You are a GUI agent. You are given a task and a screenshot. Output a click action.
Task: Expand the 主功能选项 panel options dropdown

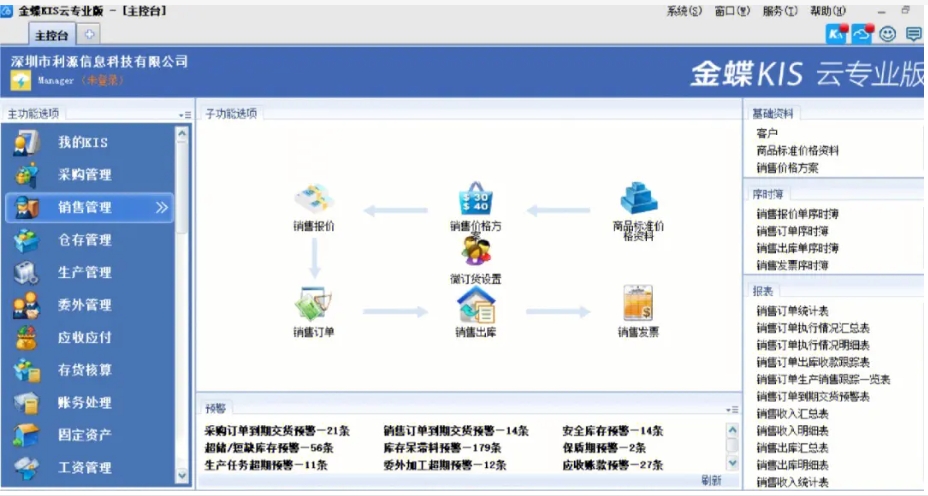(185, 115)
